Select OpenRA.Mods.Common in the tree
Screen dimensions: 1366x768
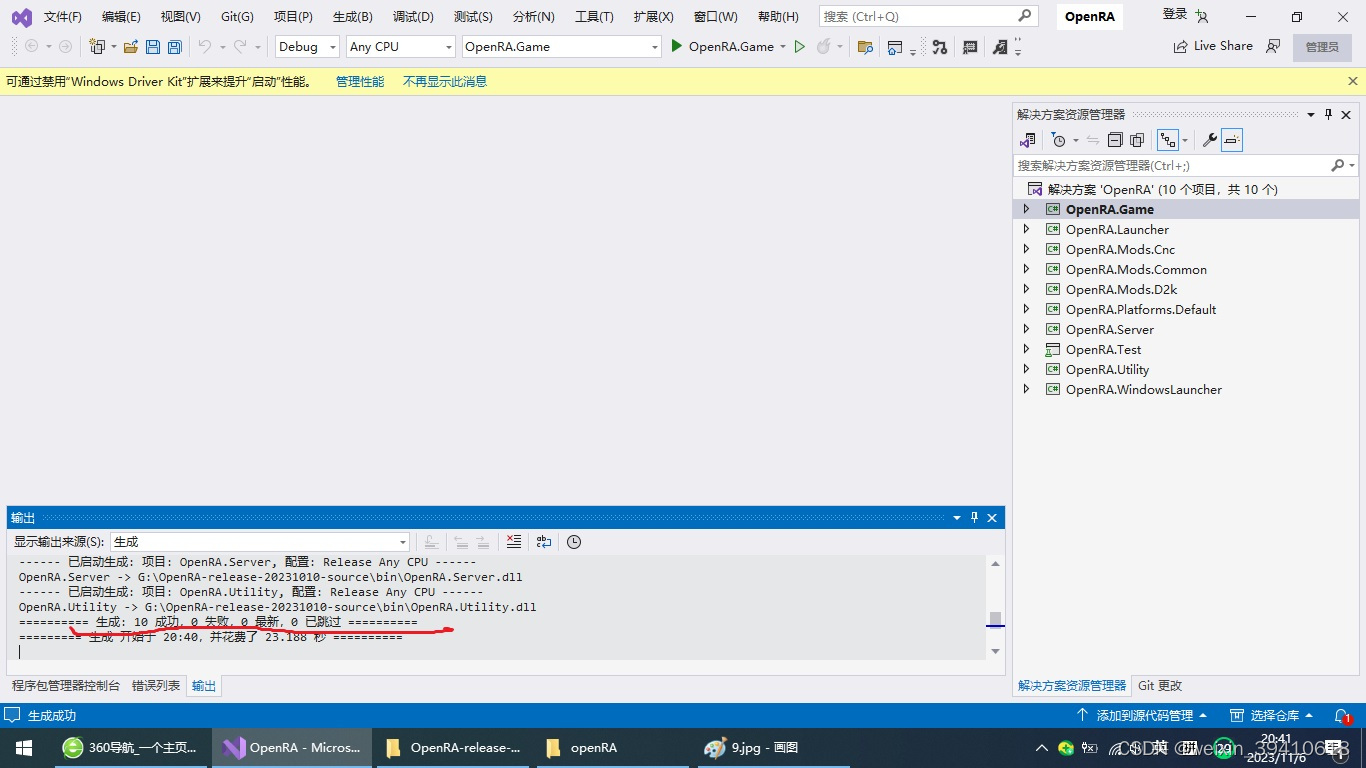[x=1136, y=269]
